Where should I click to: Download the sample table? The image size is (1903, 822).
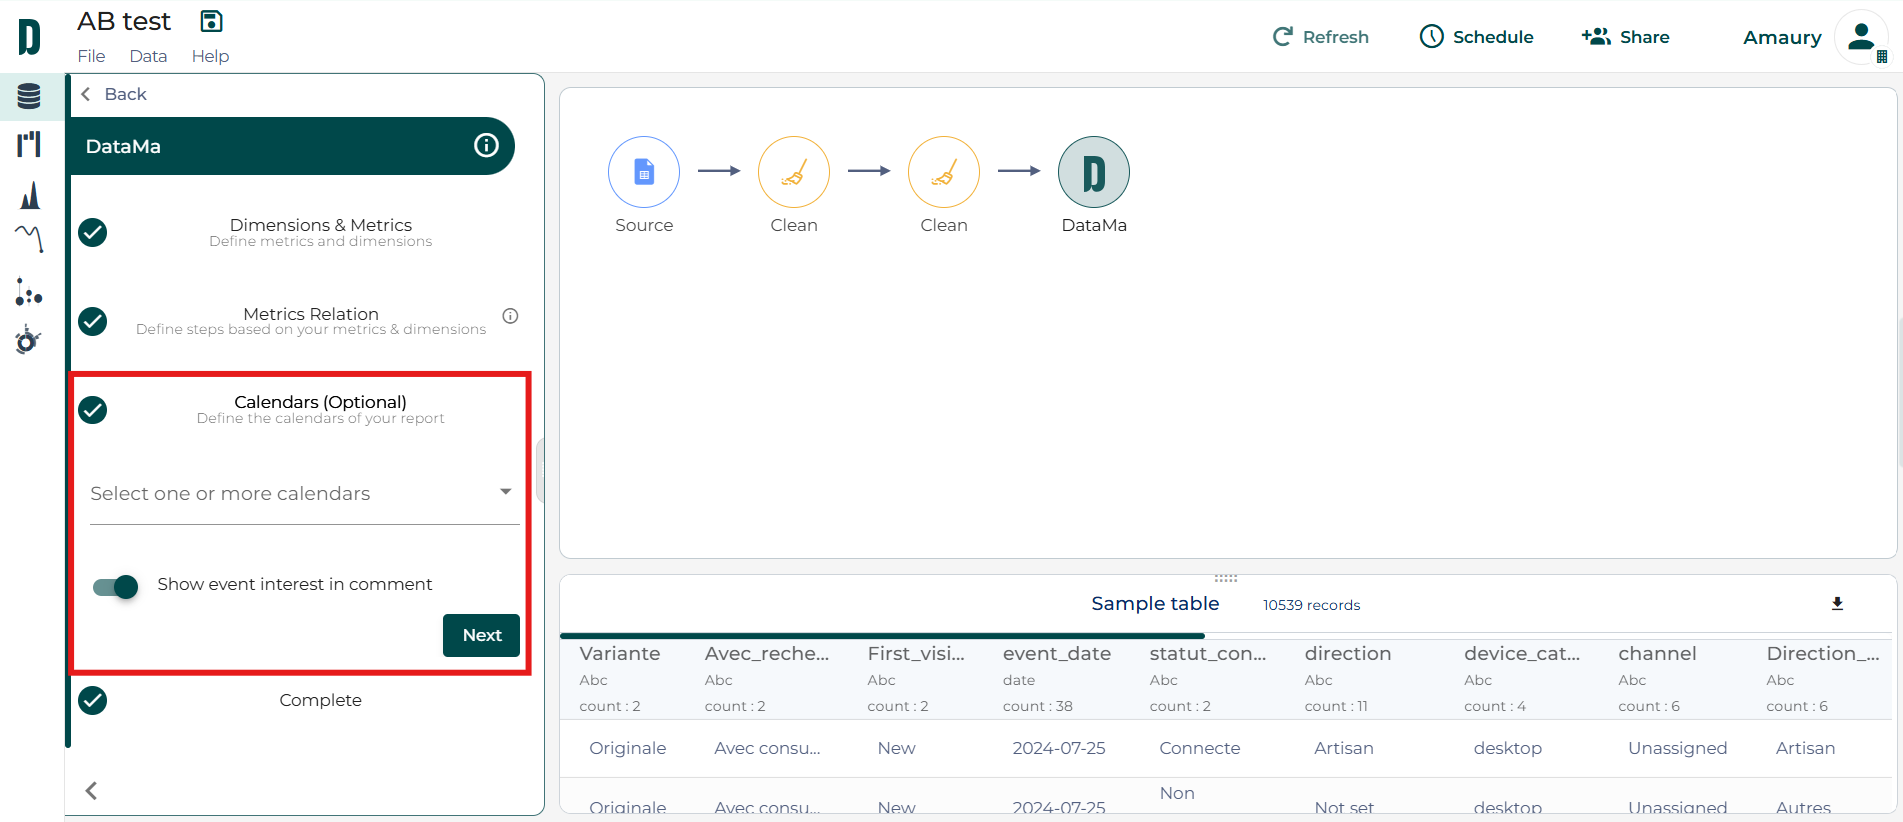[x=1837, y=604]
